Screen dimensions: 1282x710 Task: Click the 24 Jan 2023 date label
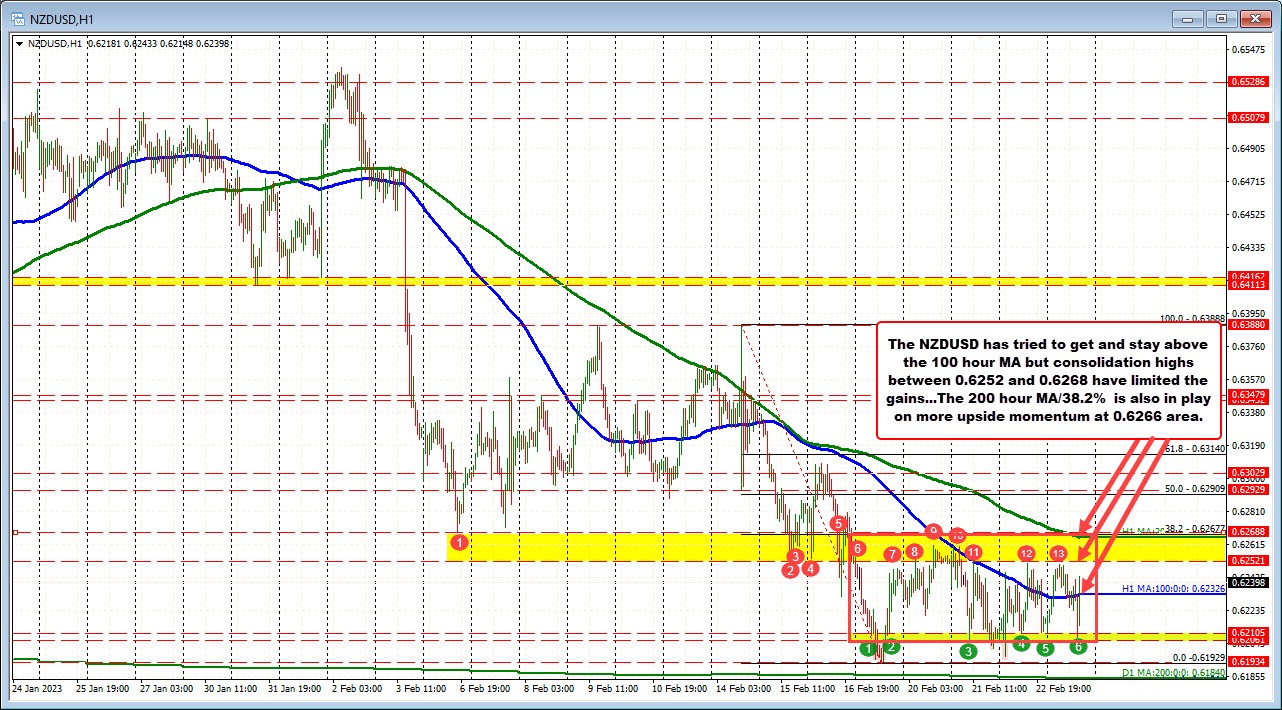tap(38, 689)
